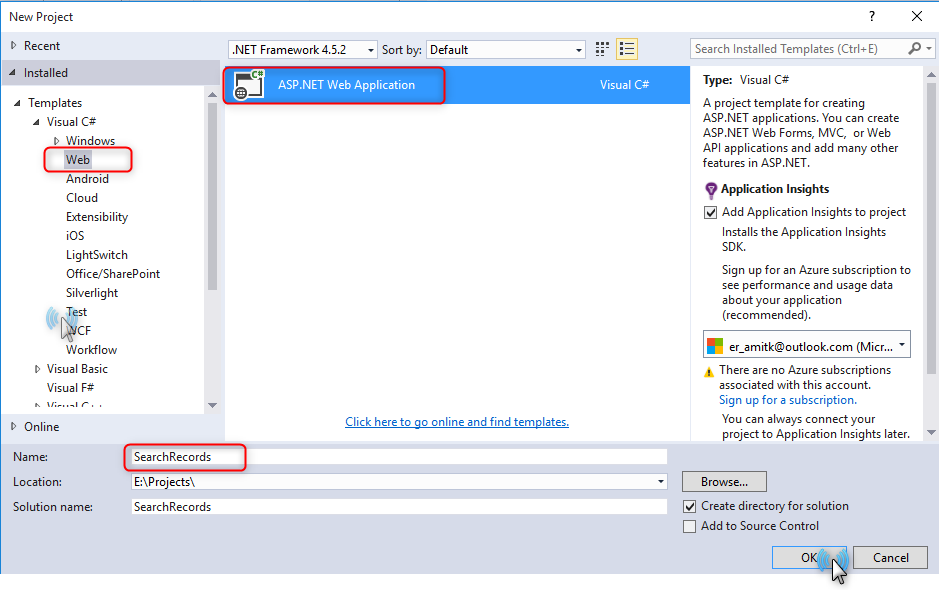This screenshot has height=590, width=939.
Task: Click the search magnifier icon
Action: [x=914, y=49]
